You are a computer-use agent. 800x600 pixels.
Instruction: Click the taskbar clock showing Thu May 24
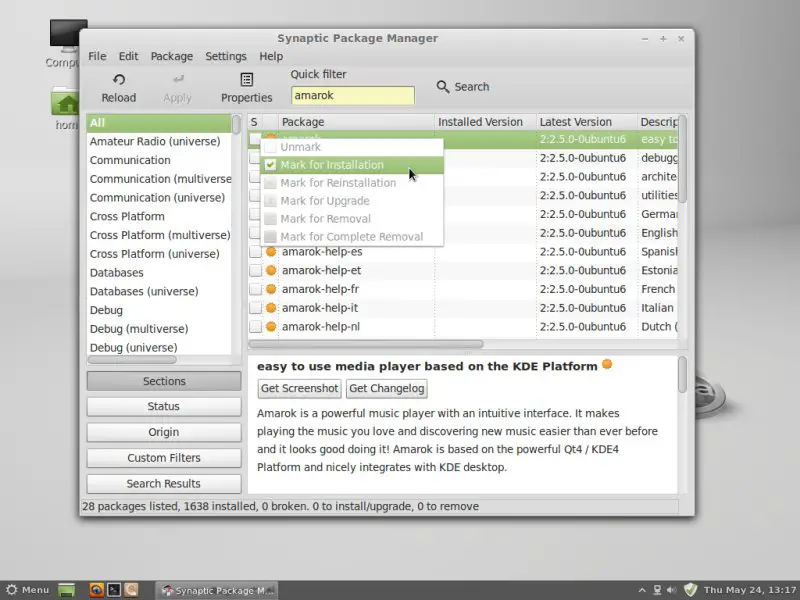(750, 590)
